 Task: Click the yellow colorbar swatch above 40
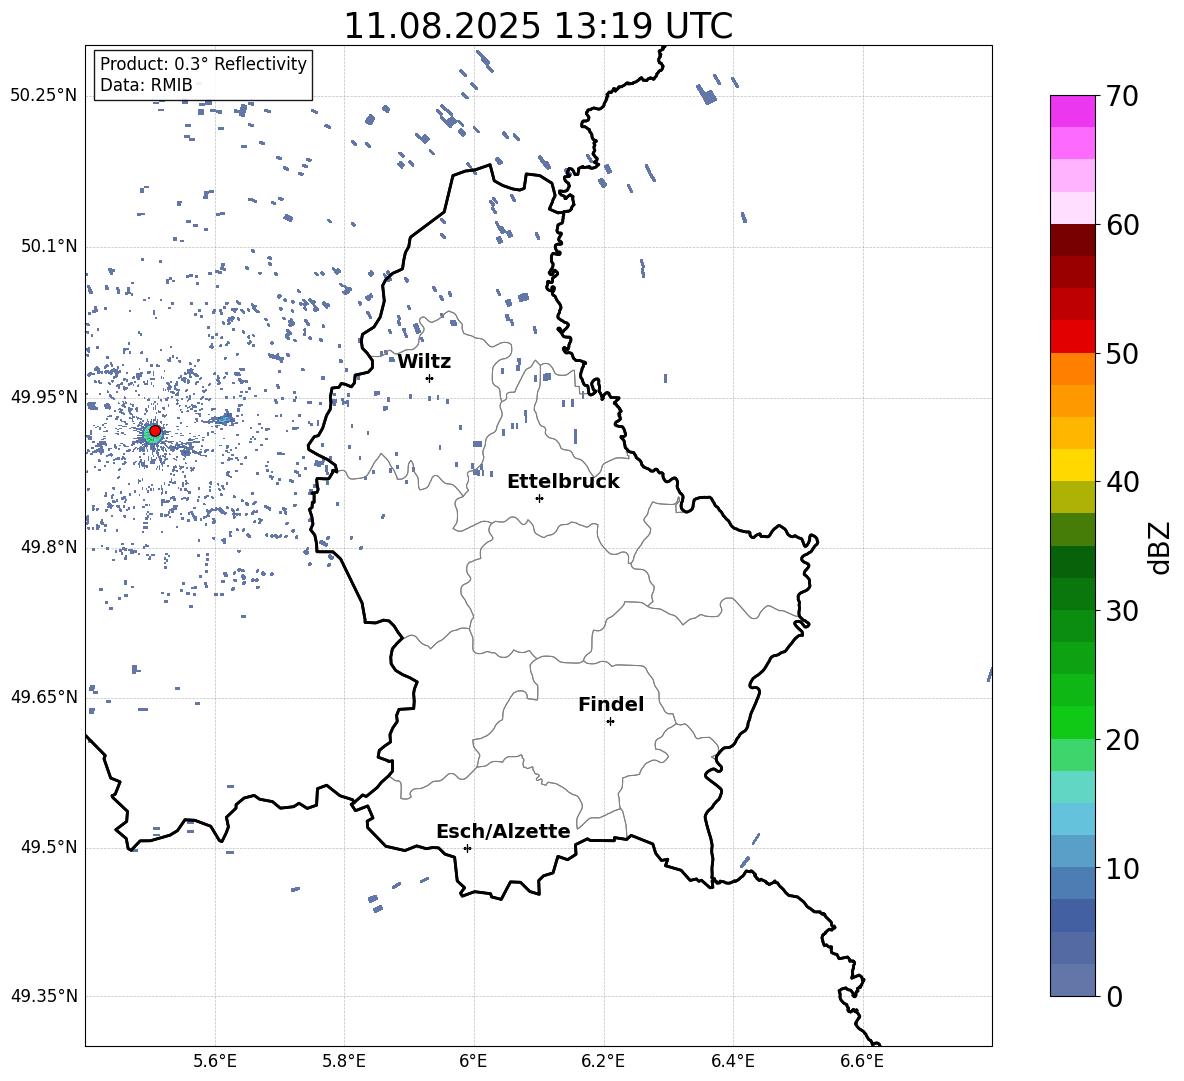pyautogui.click(x=1073, y=465)
